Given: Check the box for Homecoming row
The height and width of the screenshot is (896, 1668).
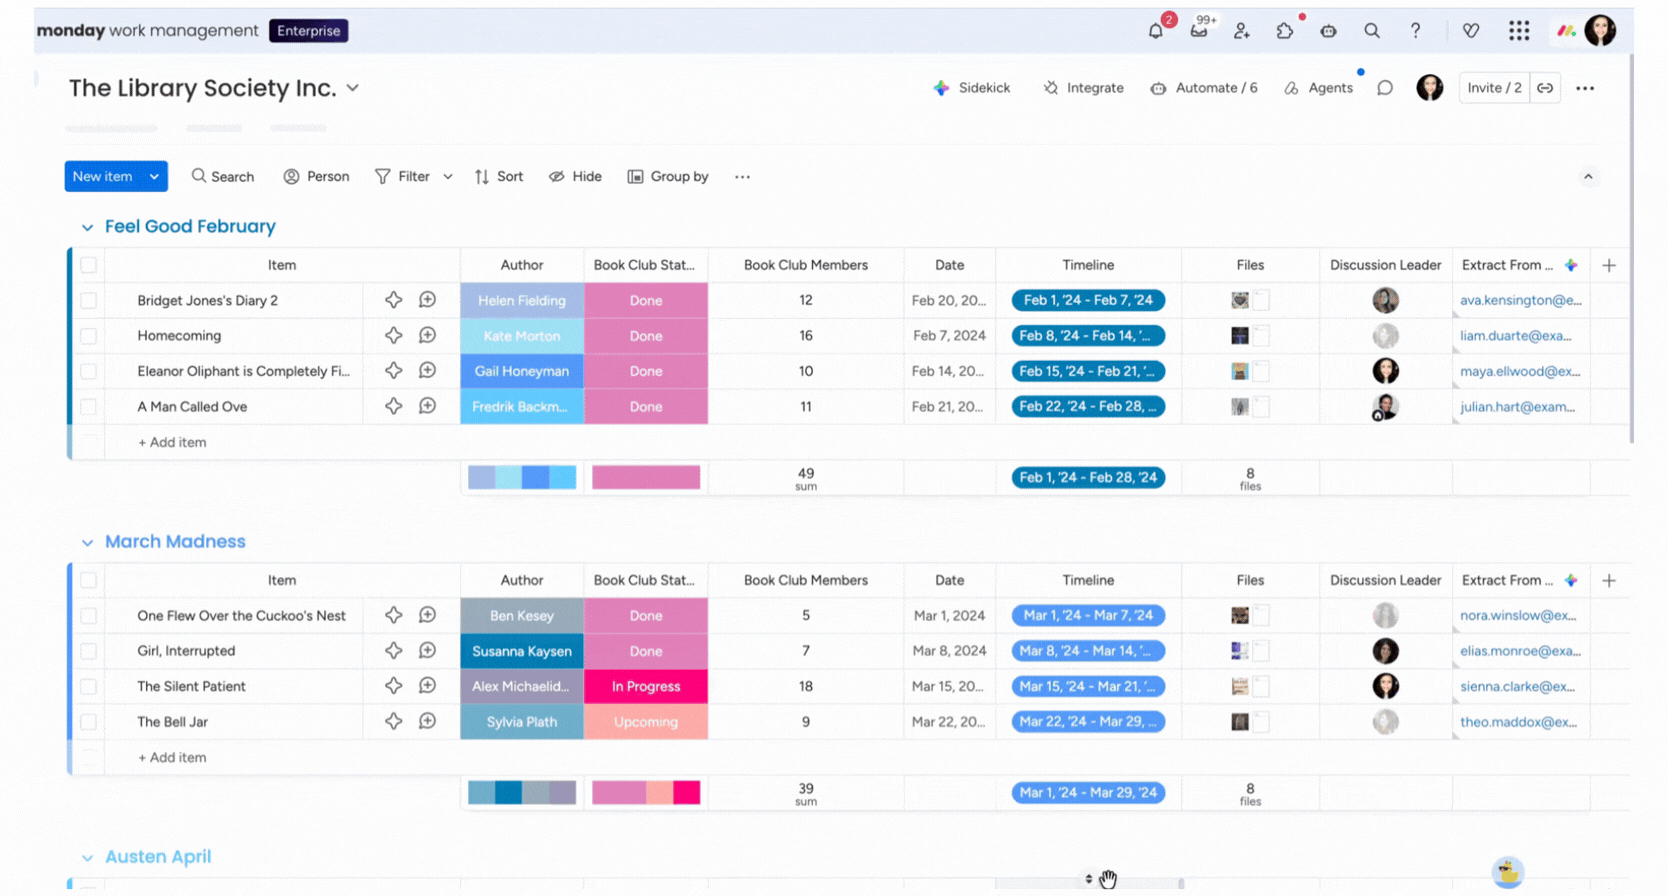Looking at the screenshot, I should coord(89,336).
